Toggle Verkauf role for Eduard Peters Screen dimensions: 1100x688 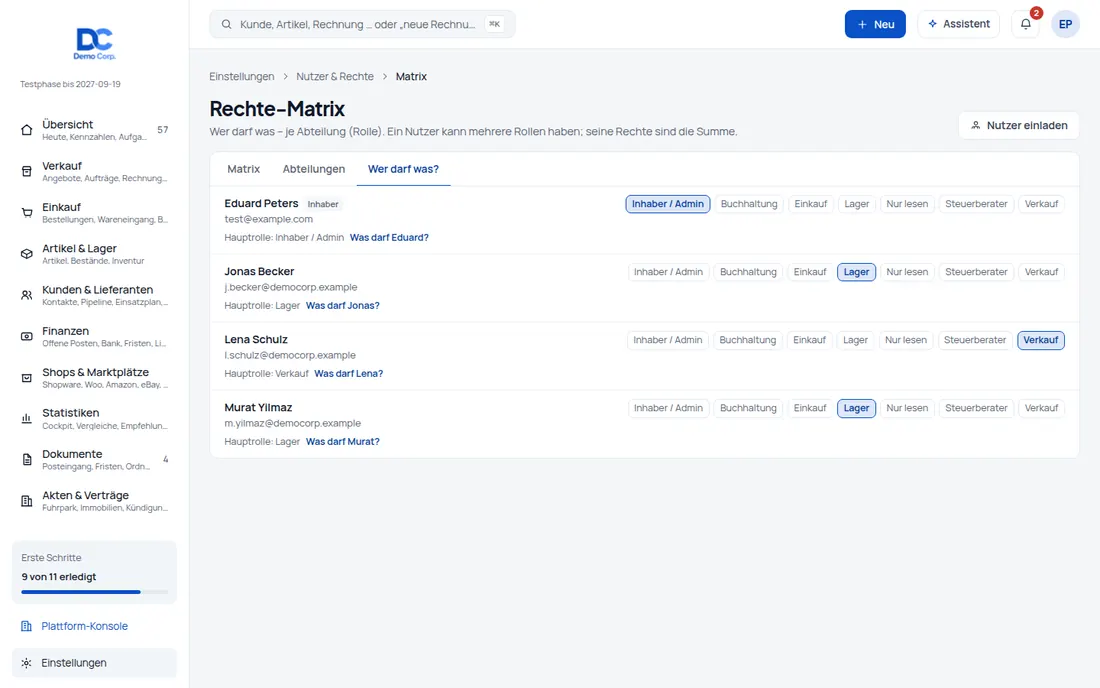pos(1041,204)
